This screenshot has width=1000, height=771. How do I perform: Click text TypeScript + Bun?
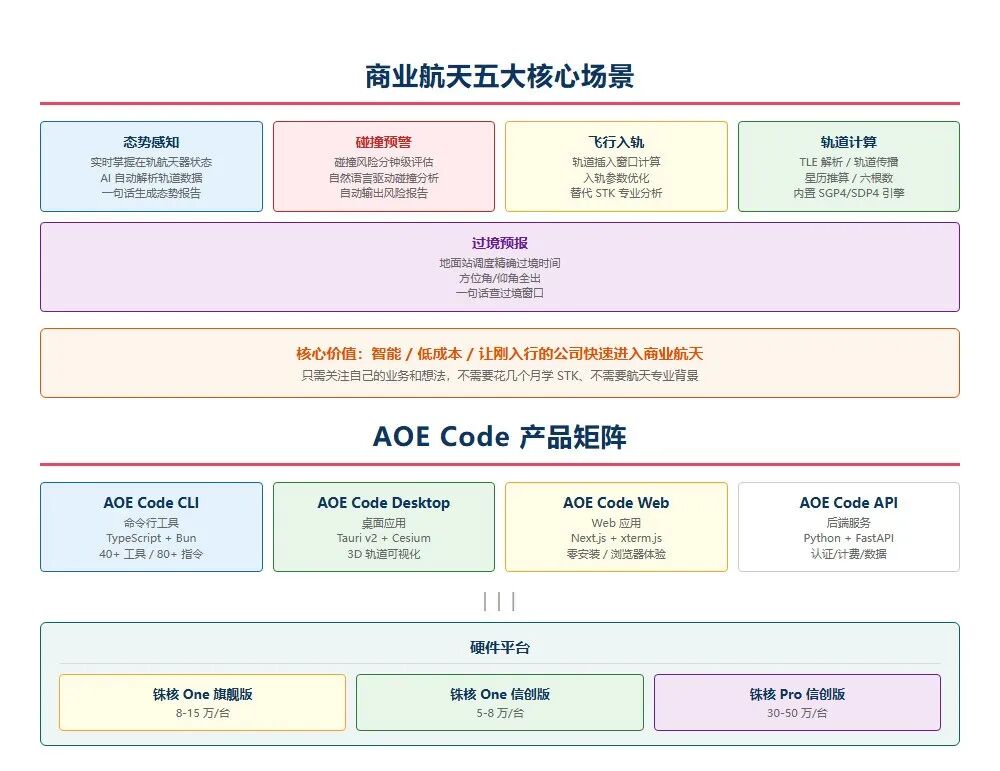click(151, 538)
